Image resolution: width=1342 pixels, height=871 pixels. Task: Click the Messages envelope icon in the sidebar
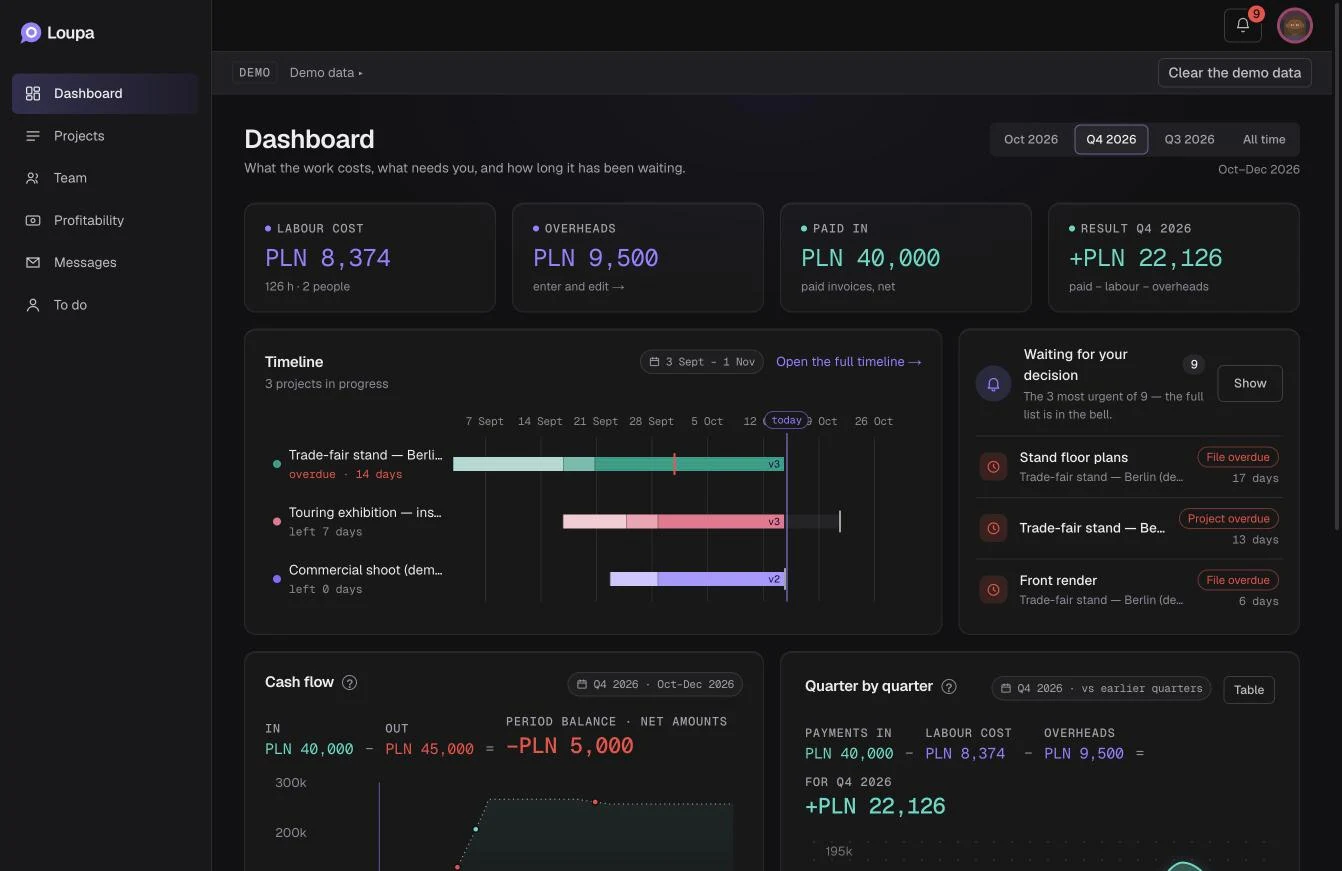[x=33, y=262]
